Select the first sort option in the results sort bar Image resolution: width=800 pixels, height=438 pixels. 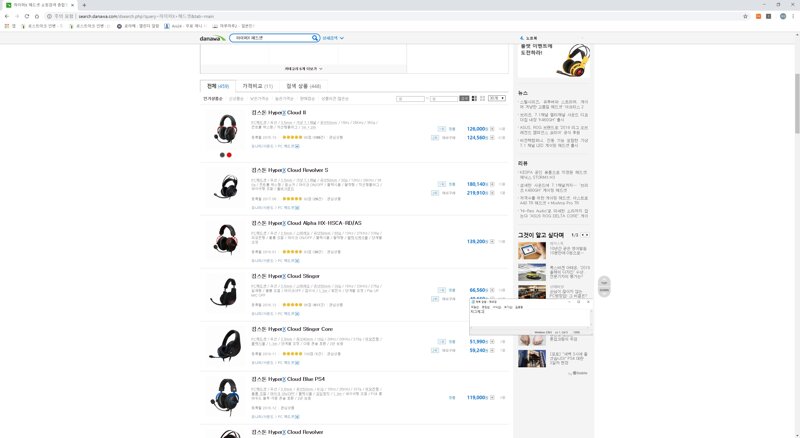[213, 99]
